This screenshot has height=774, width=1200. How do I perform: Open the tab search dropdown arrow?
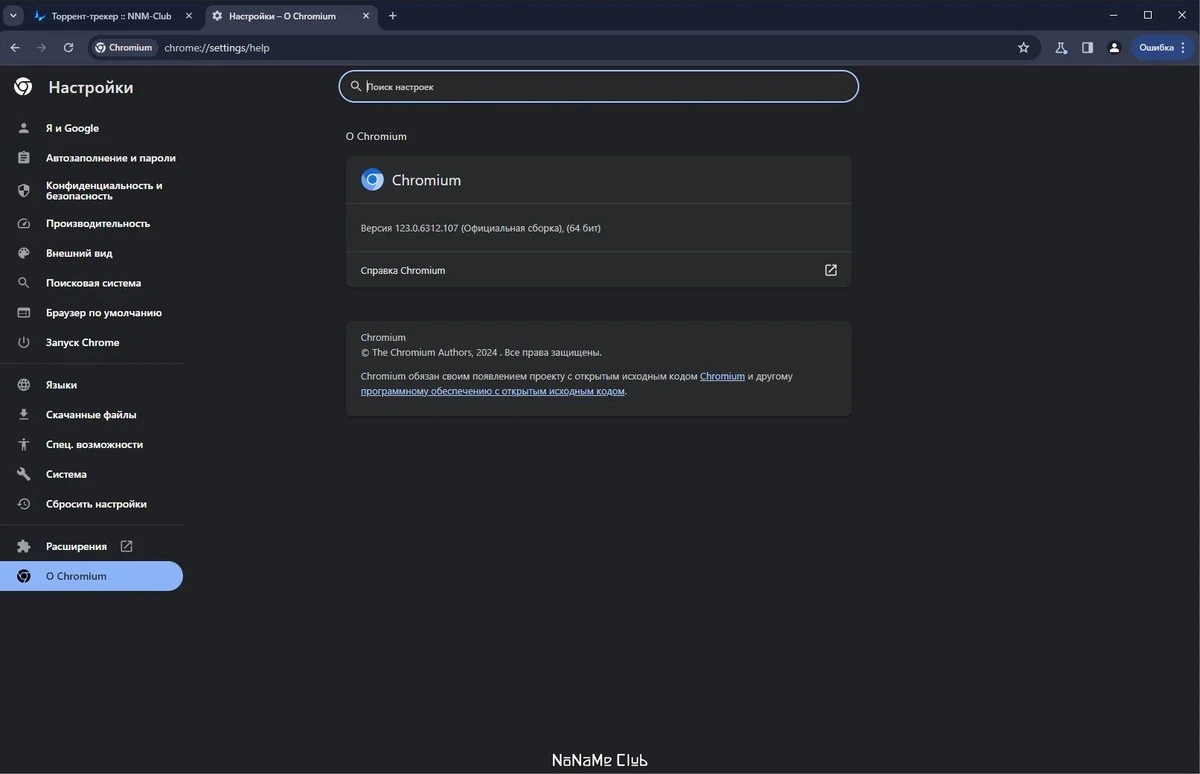coord(14,16)
